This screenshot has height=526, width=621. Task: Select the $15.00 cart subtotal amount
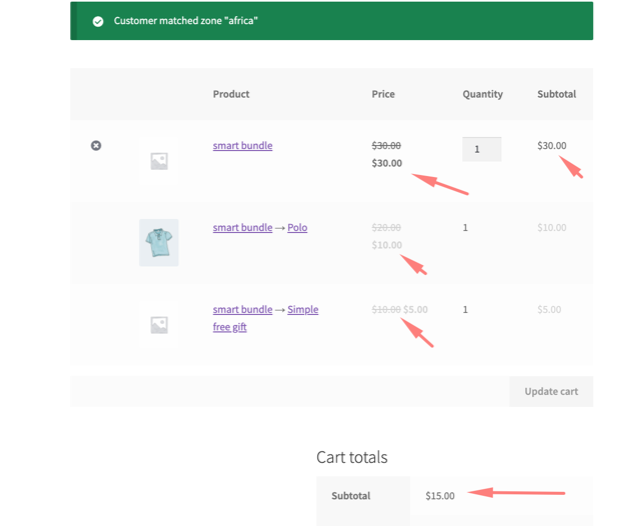[439, 496]
